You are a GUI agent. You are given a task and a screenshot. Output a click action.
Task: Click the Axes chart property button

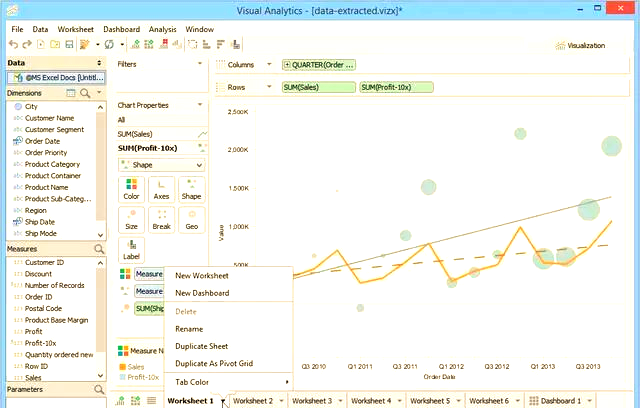click(161, 189)
